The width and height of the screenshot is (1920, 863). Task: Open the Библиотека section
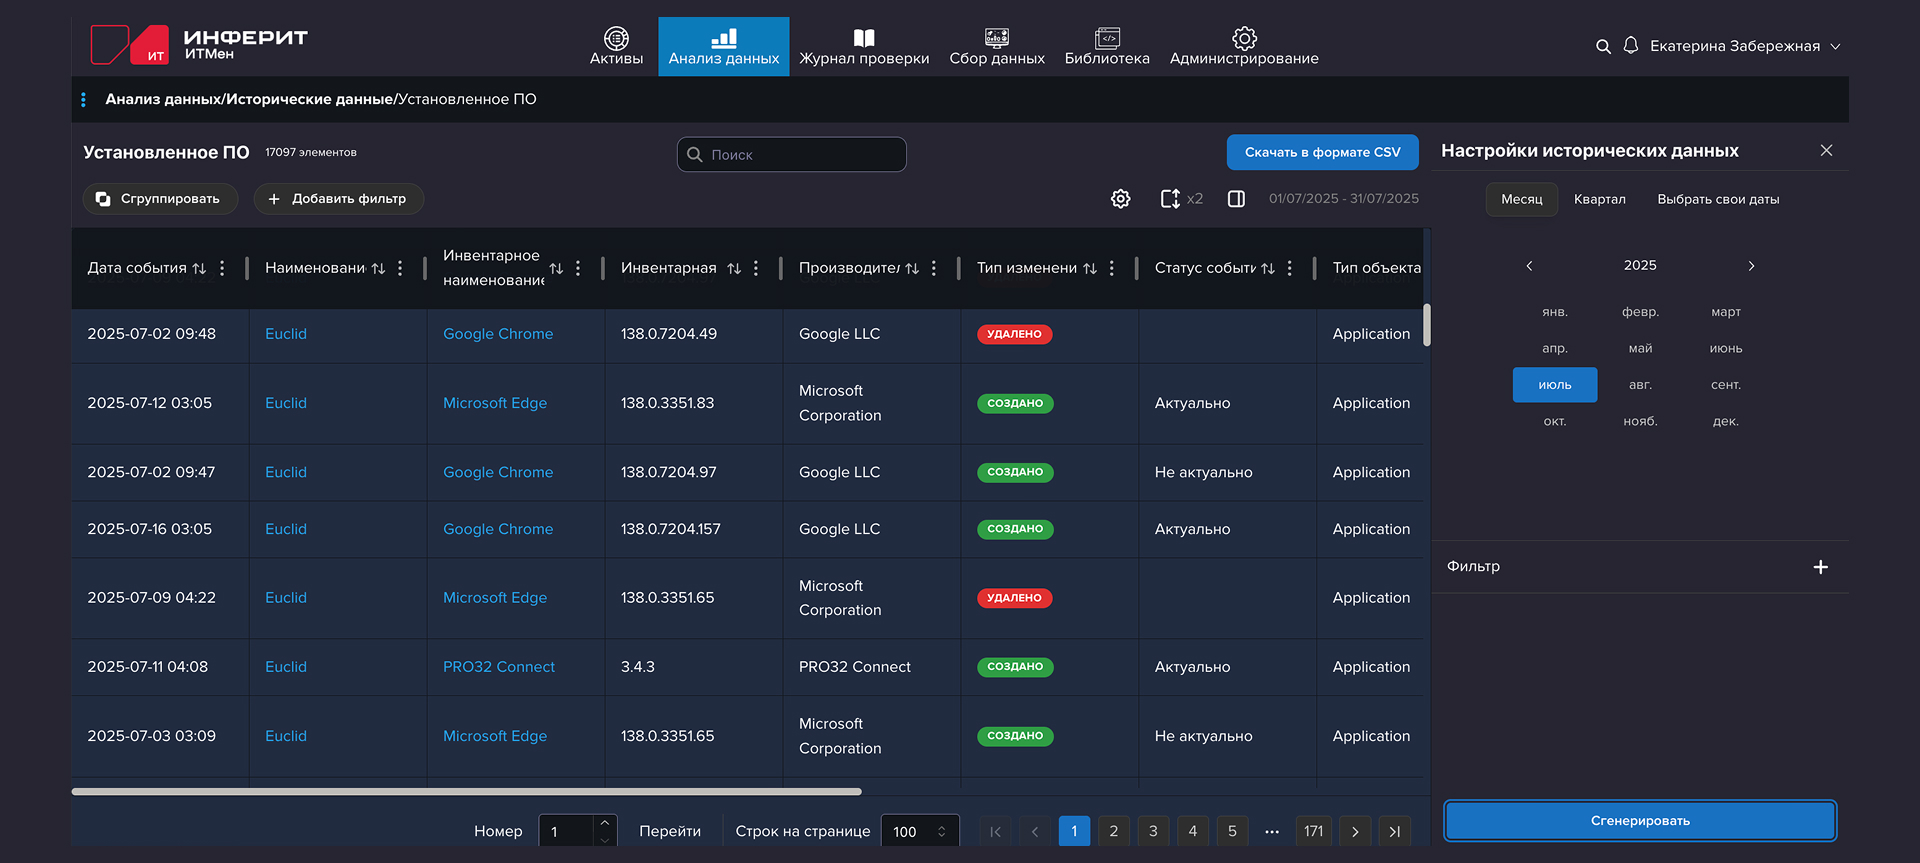point(1107,46)
